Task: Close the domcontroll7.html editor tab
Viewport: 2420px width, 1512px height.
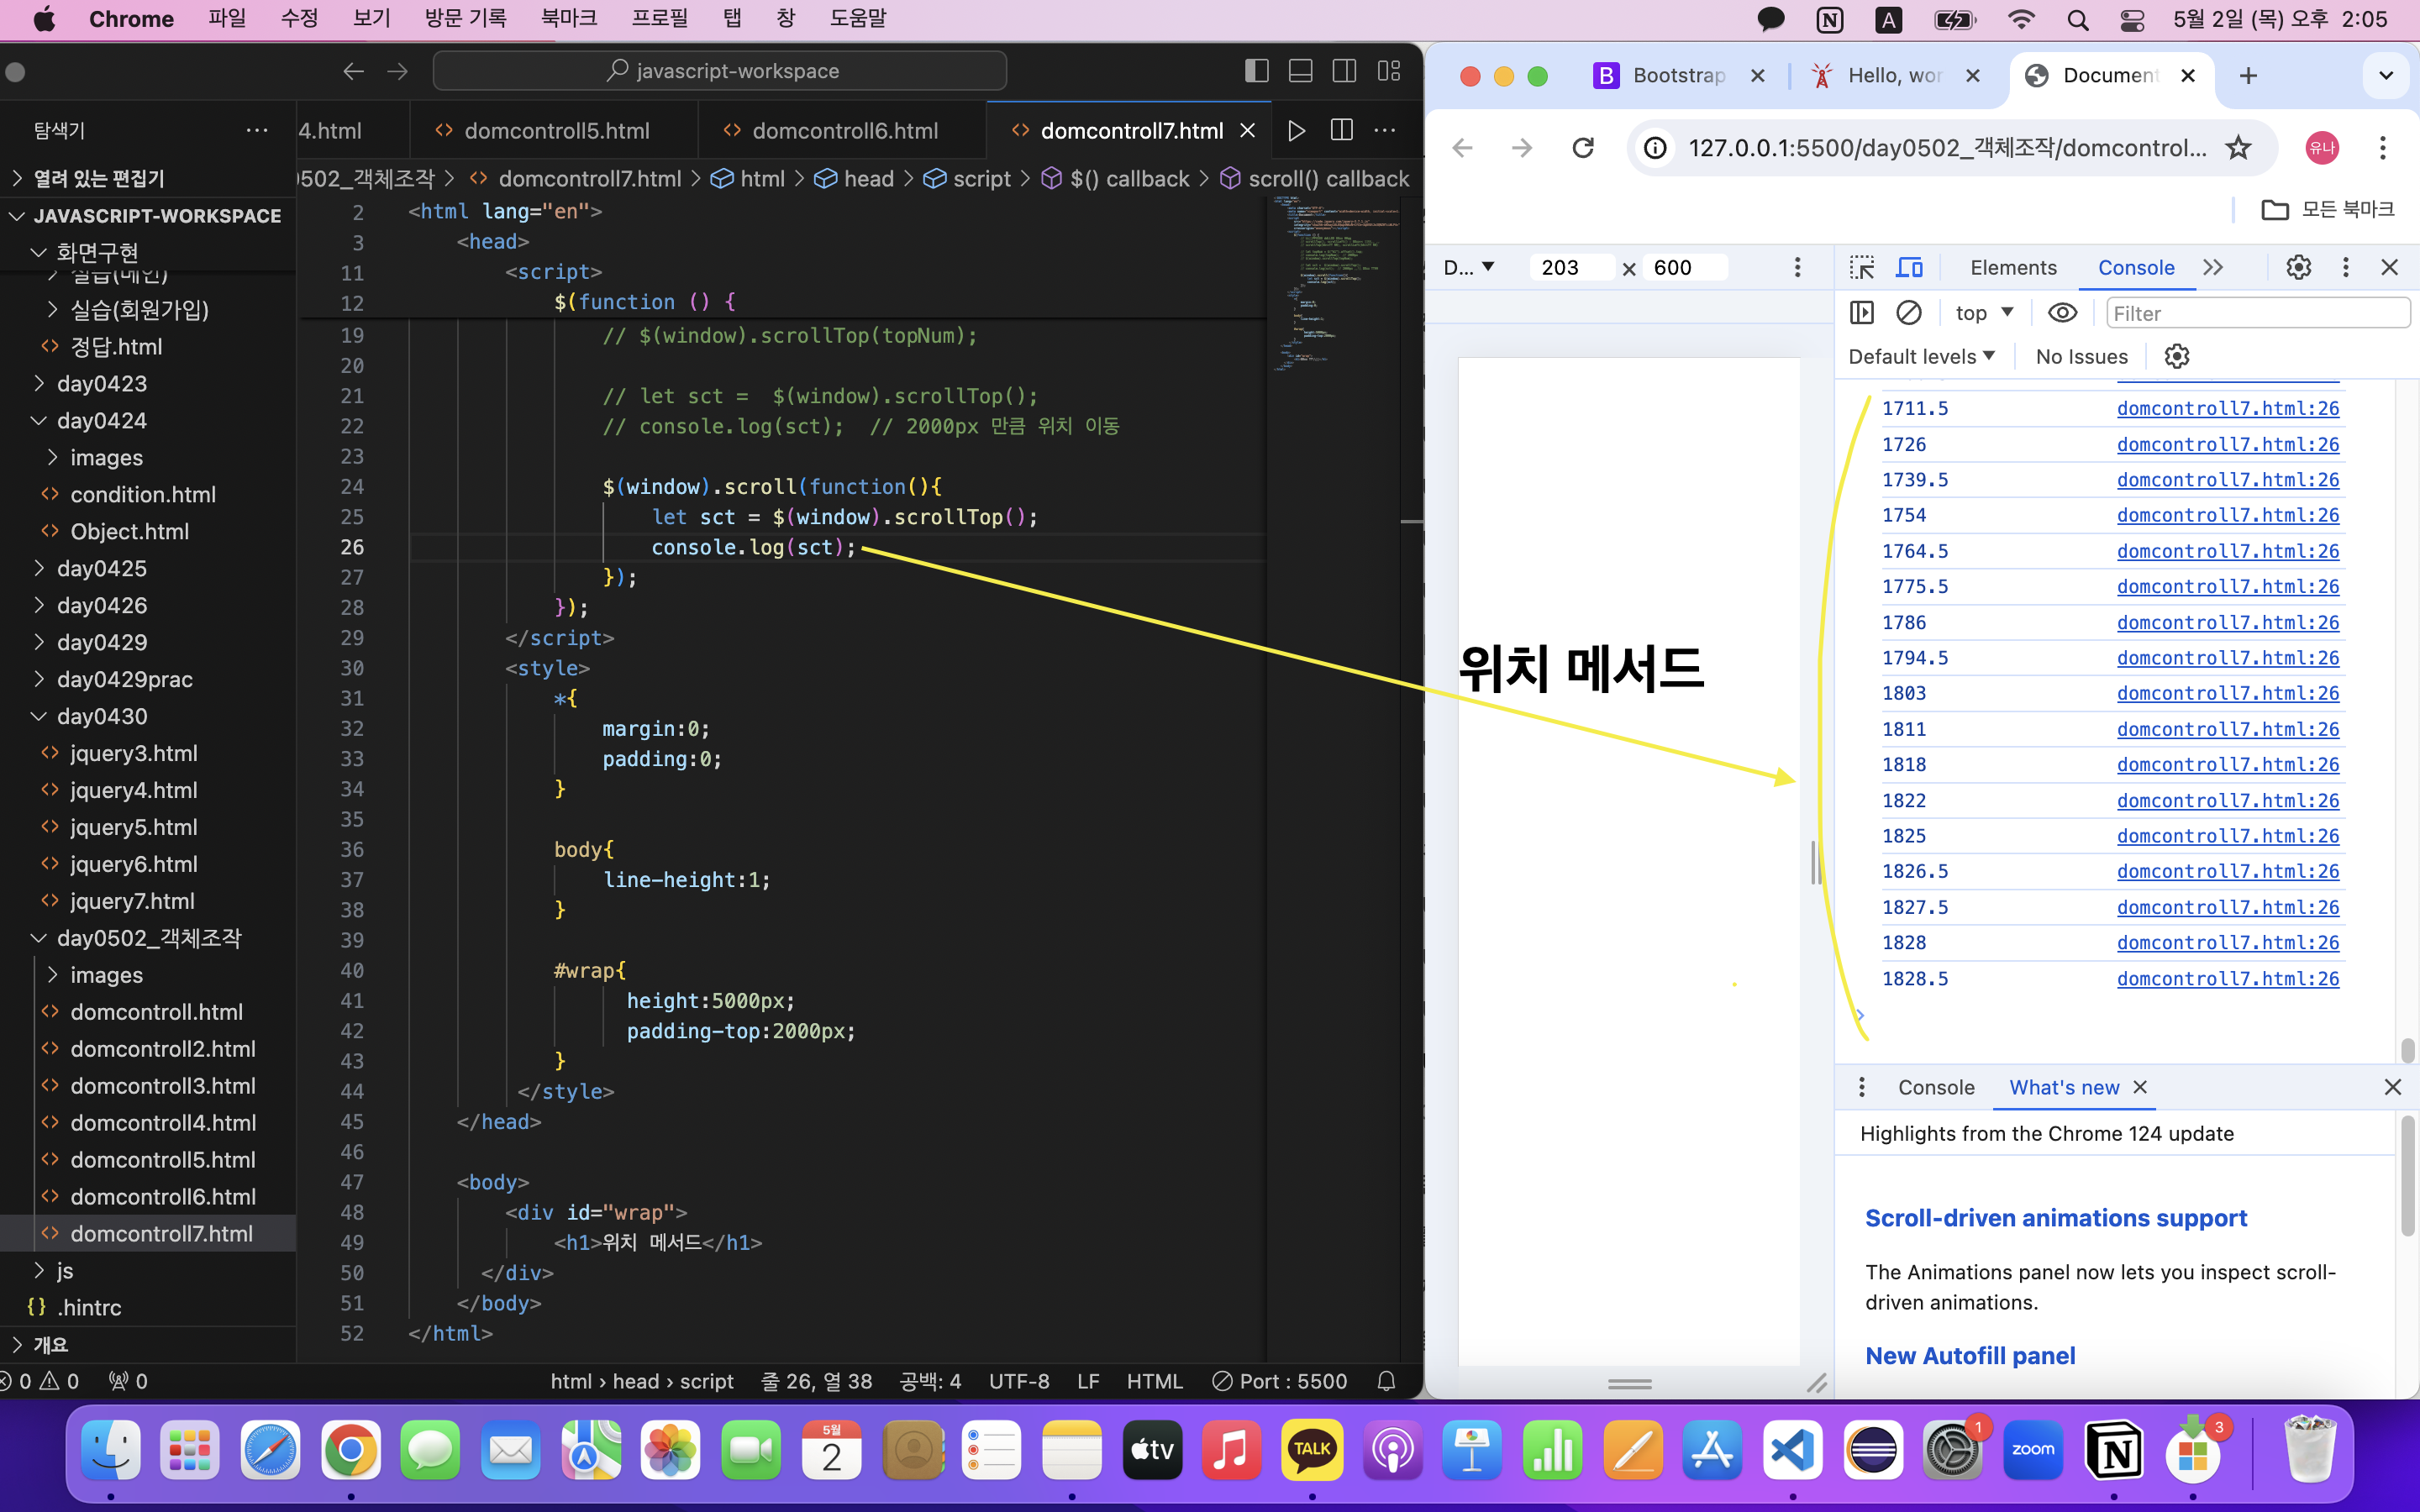Action: coord(1248,131)
